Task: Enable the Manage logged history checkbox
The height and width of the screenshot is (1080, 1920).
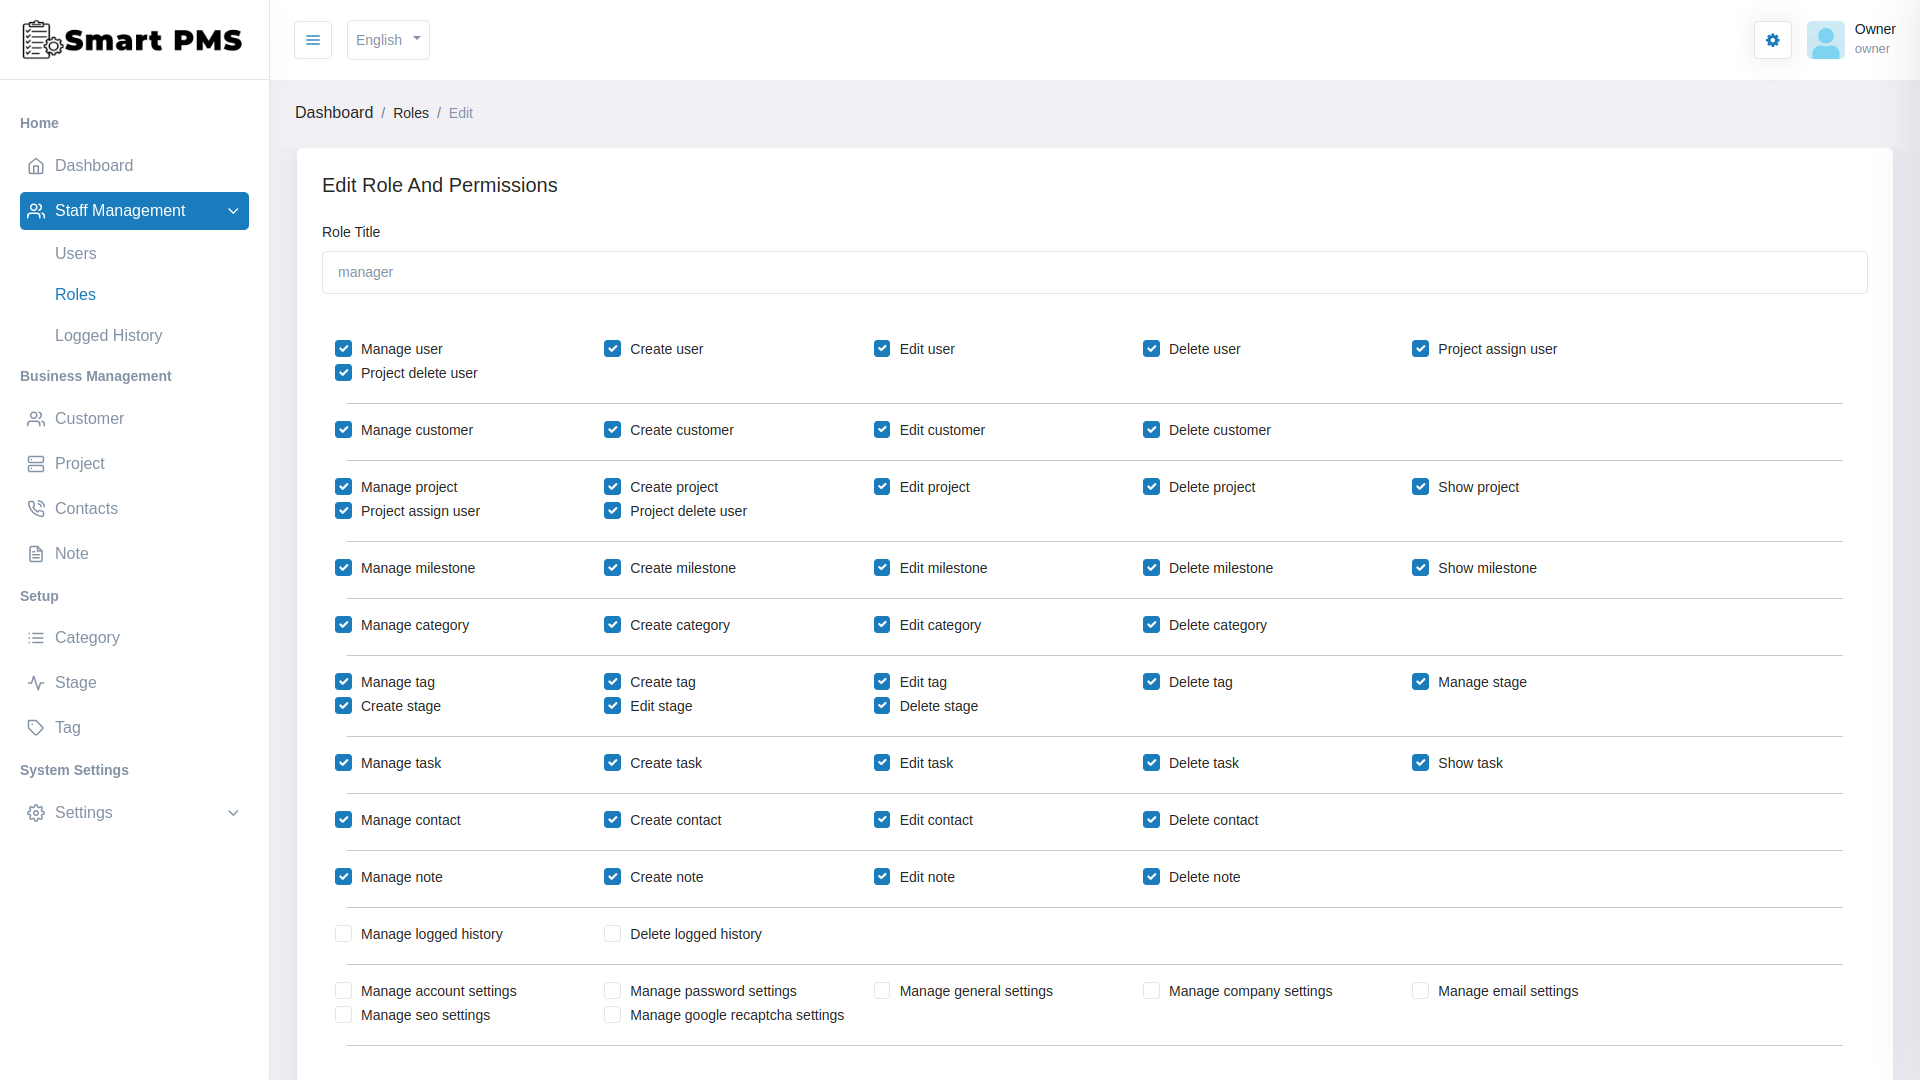Action: [x=343, y=933]
